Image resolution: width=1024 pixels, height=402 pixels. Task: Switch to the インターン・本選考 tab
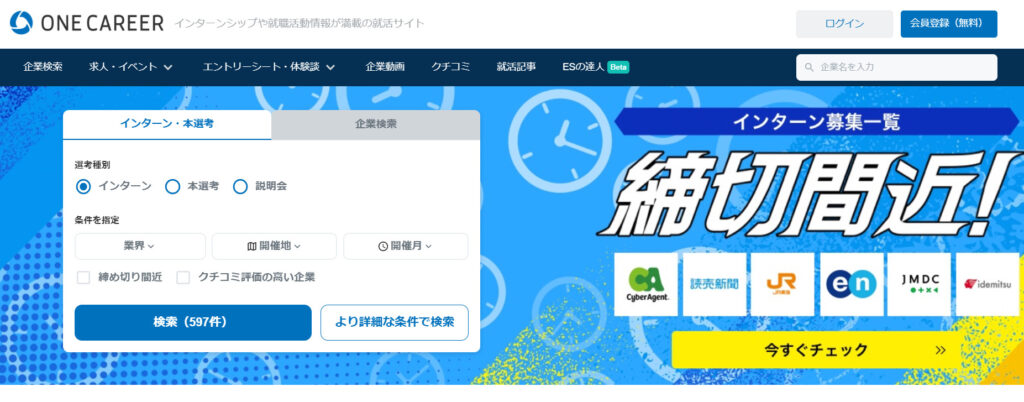(x=167, y=124)
